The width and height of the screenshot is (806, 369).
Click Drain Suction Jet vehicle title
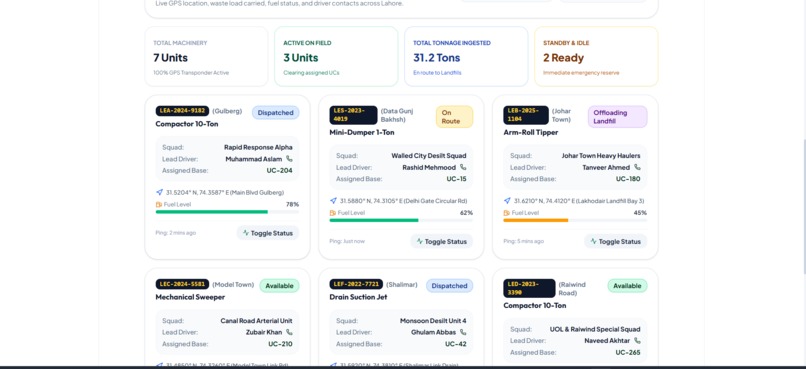tap(358, 297)
